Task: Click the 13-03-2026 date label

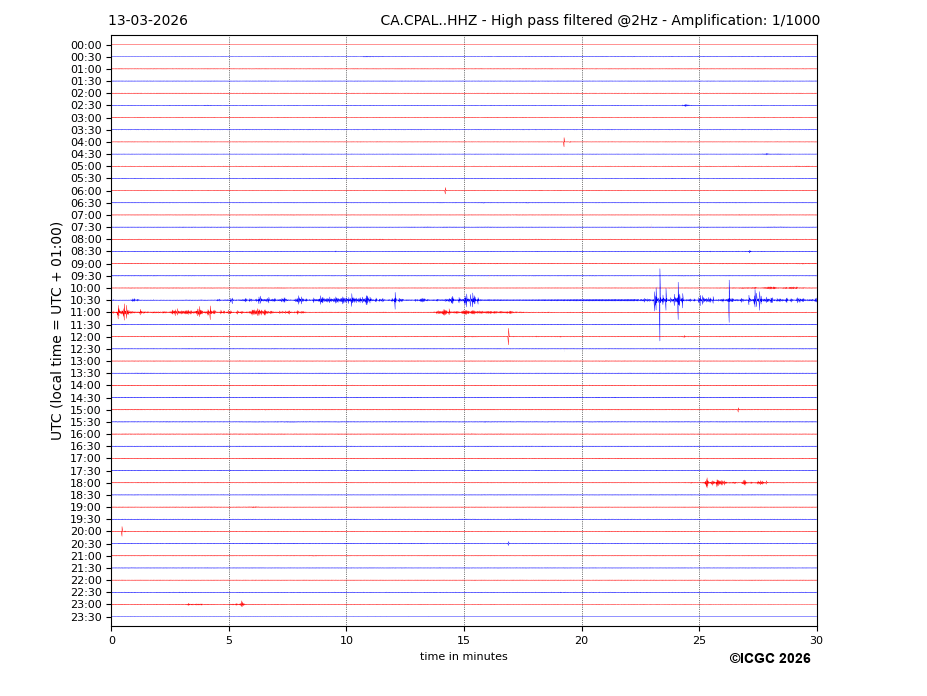Action: coord(148,21)
